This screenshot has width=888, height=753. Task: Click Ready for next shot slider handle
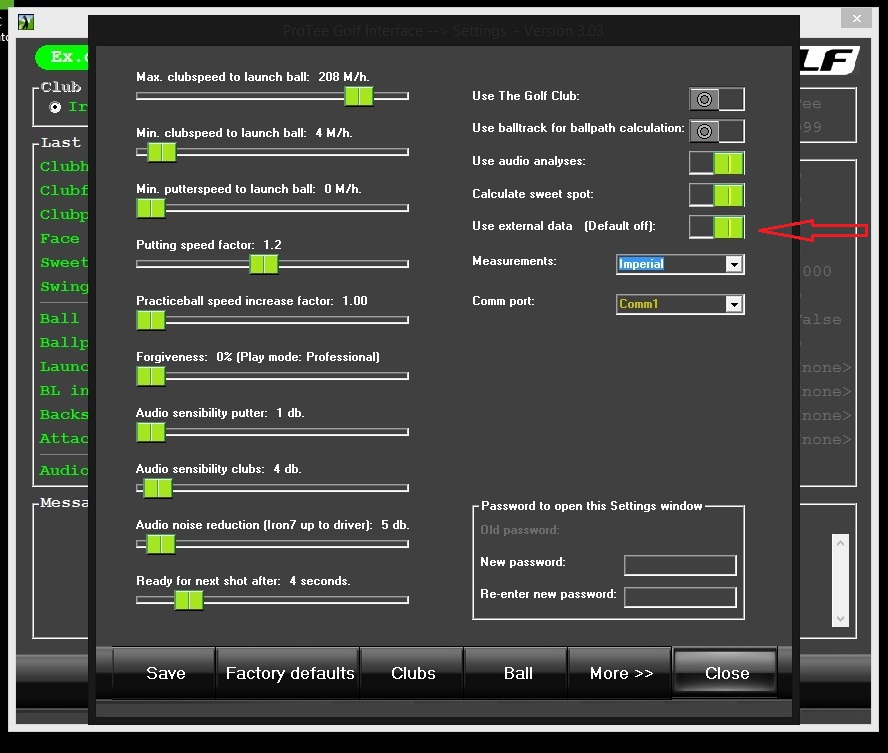(188, 600)
